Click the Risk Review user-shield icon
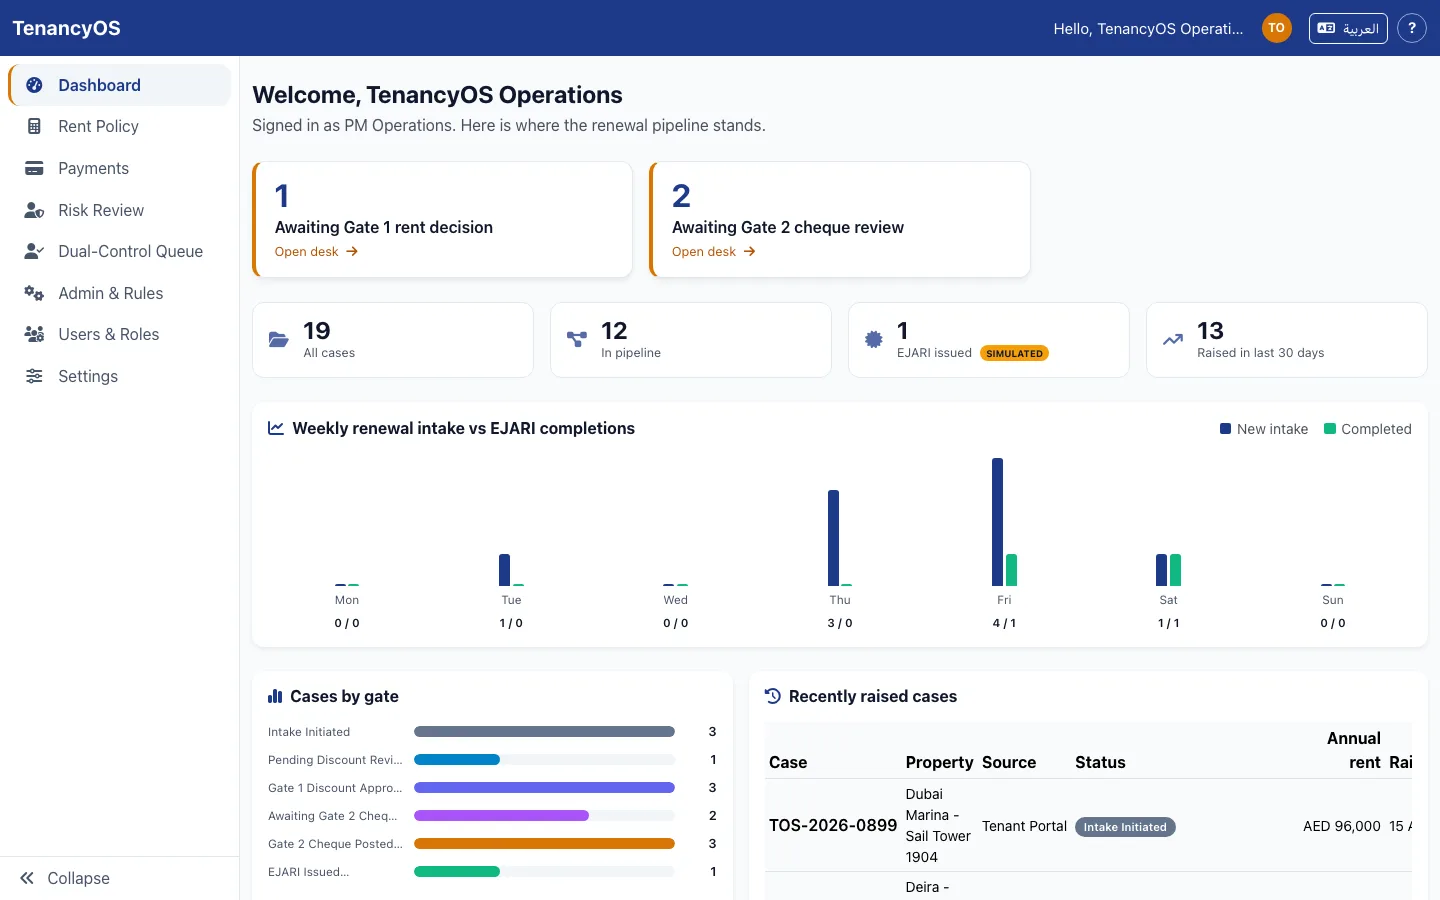Screen dimensions: 1440x900 coord(34,210)
